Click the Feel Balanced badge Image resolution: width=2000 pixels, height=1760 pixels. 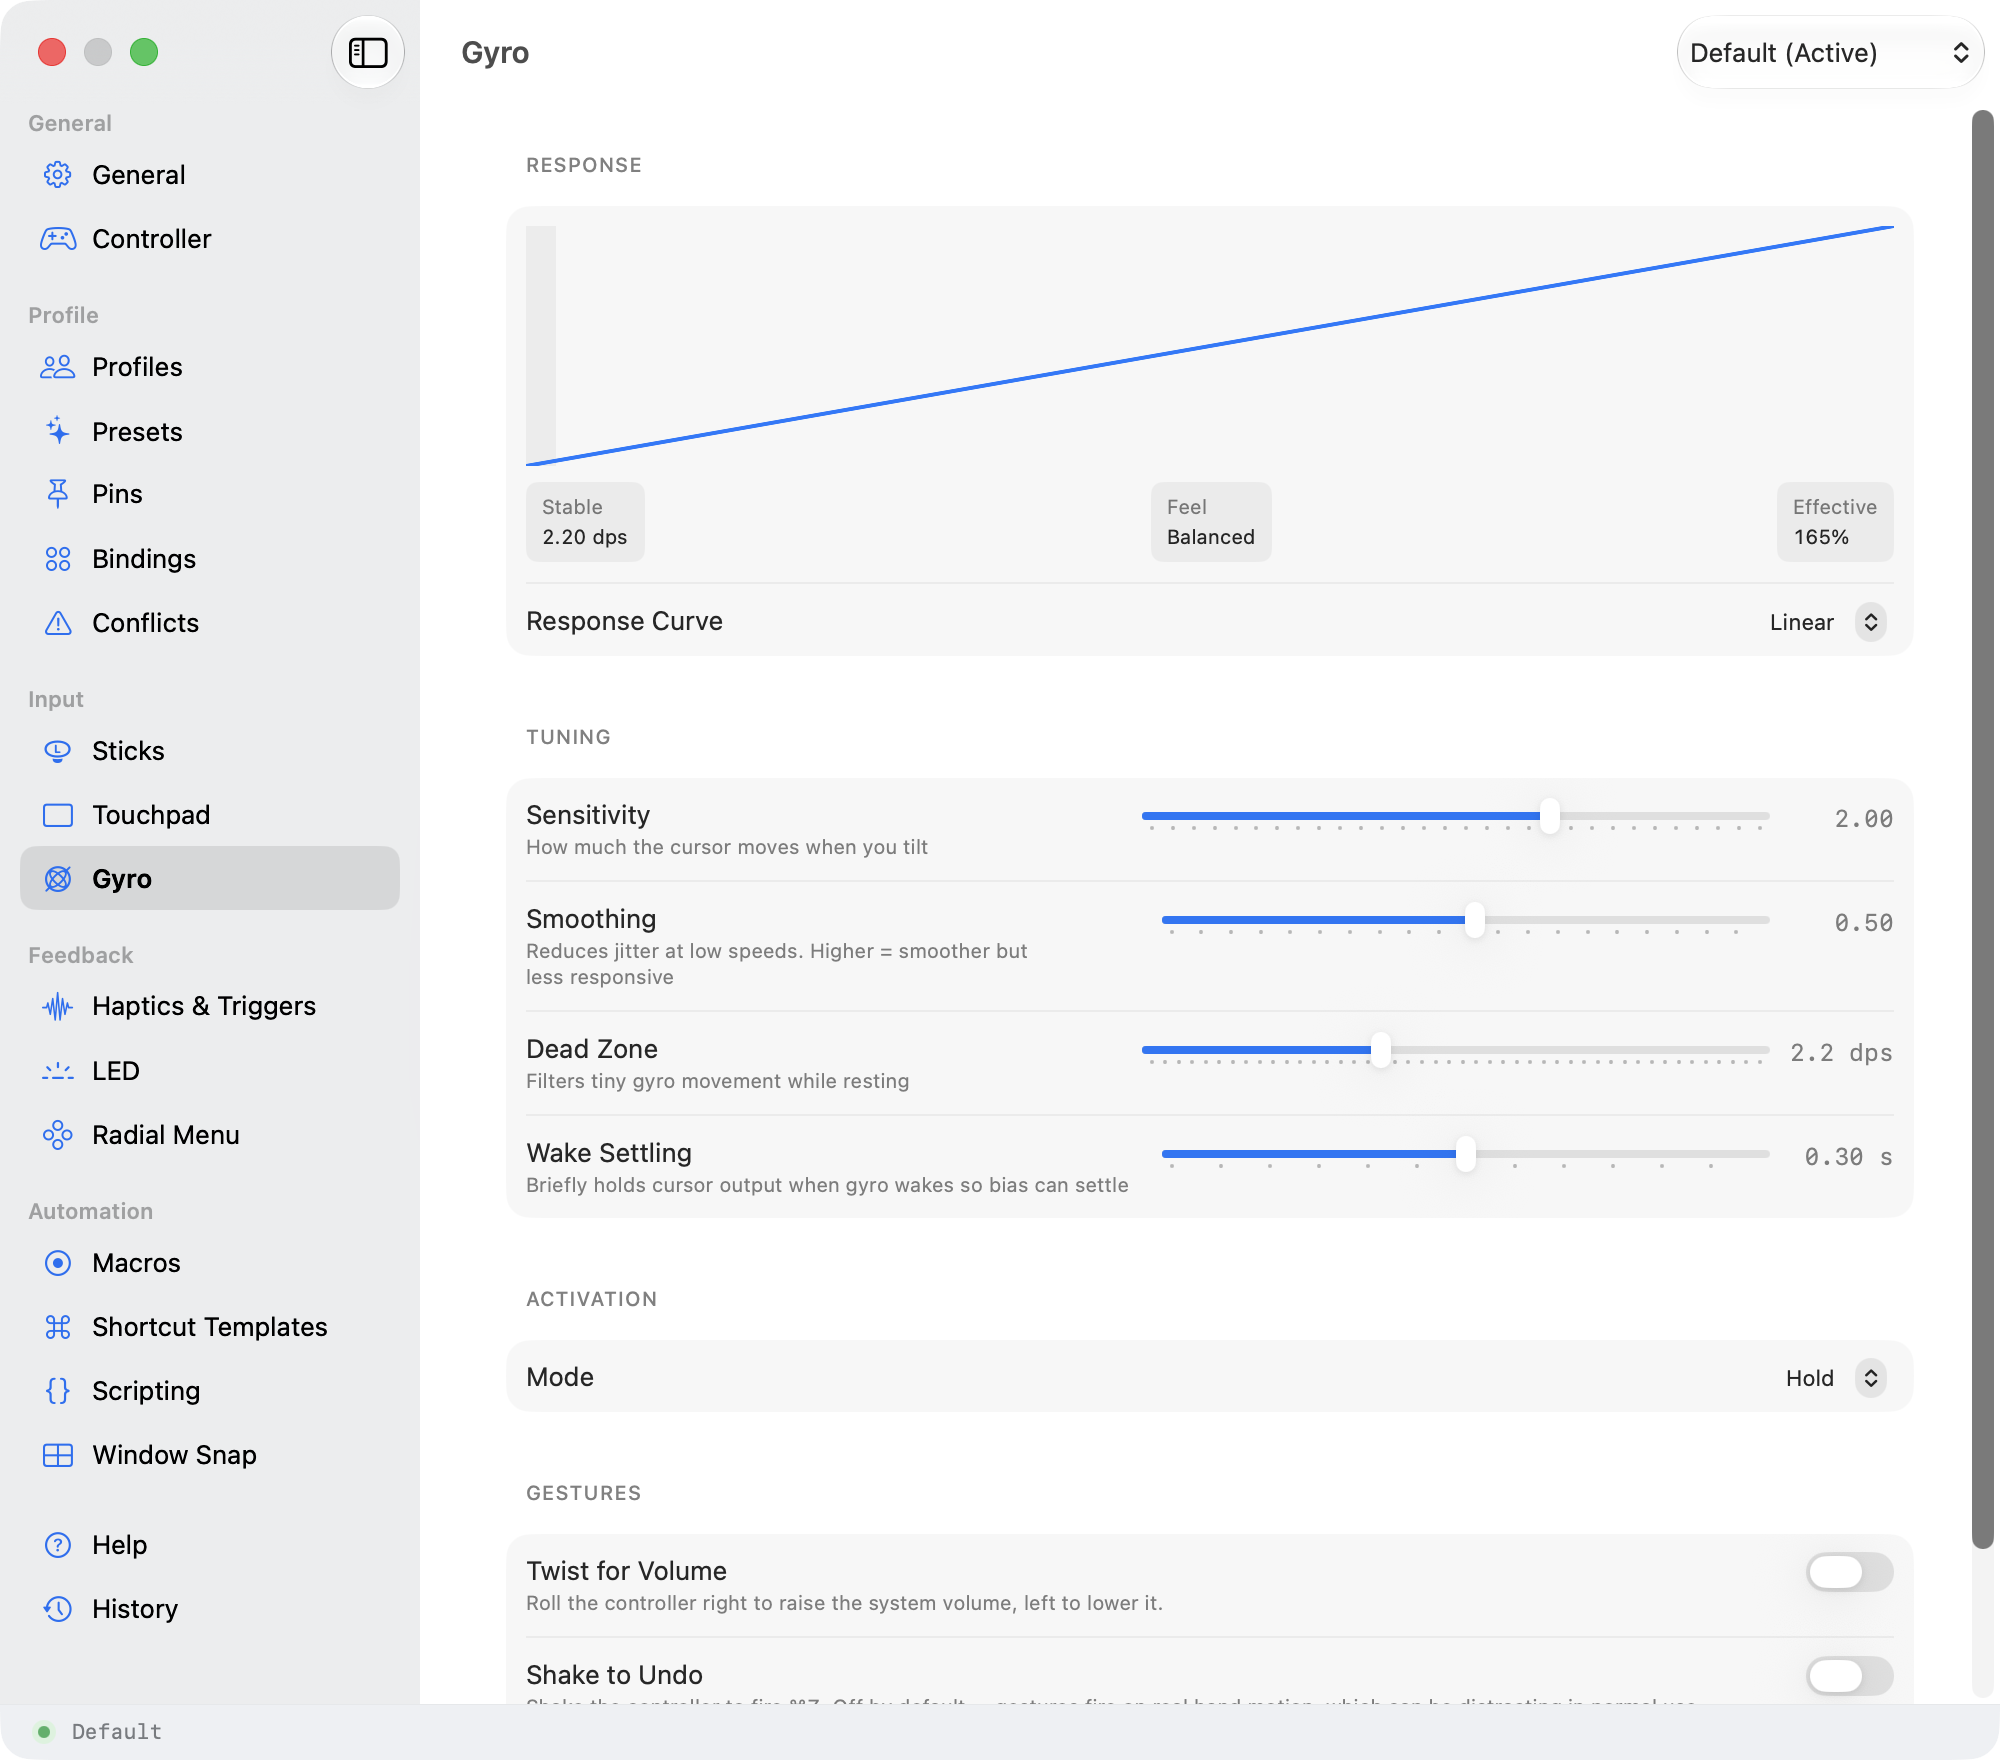point(1211,522)
